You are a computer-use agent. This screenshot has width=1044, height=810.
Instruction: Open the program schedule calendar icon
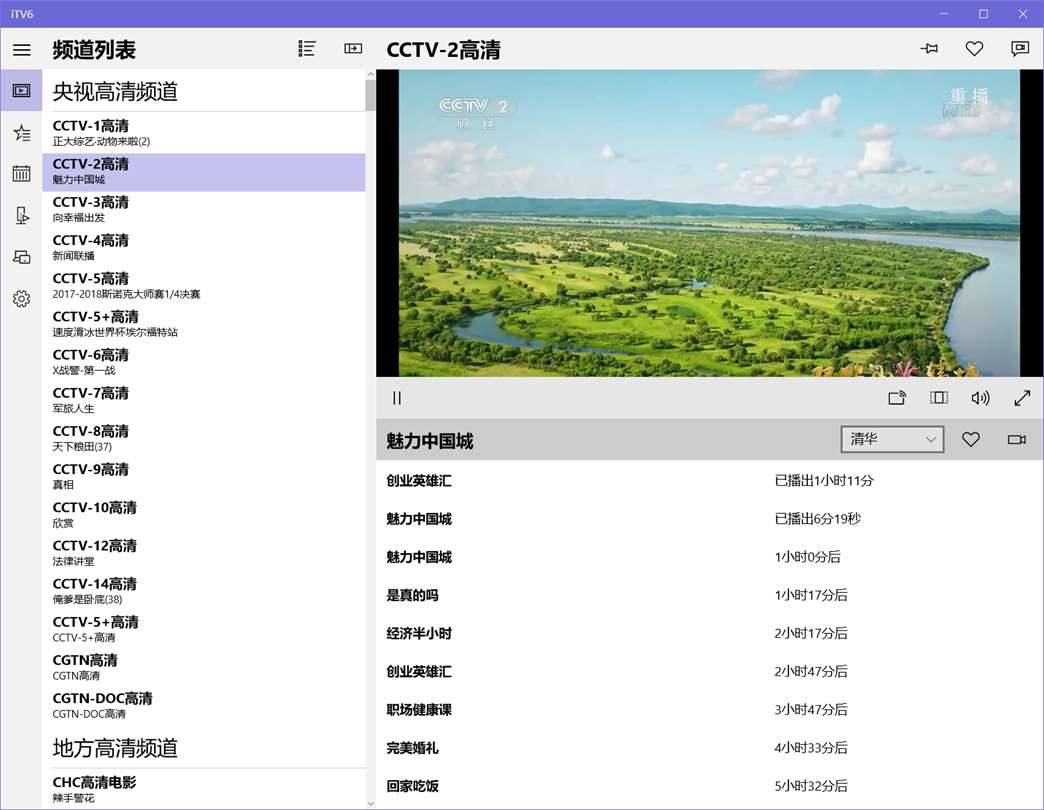[x=21, y=174]
